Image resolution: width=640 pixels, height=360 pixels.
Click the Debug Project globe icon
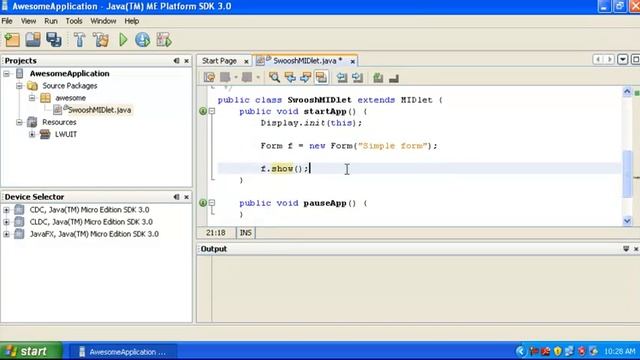tap(142, 40)
